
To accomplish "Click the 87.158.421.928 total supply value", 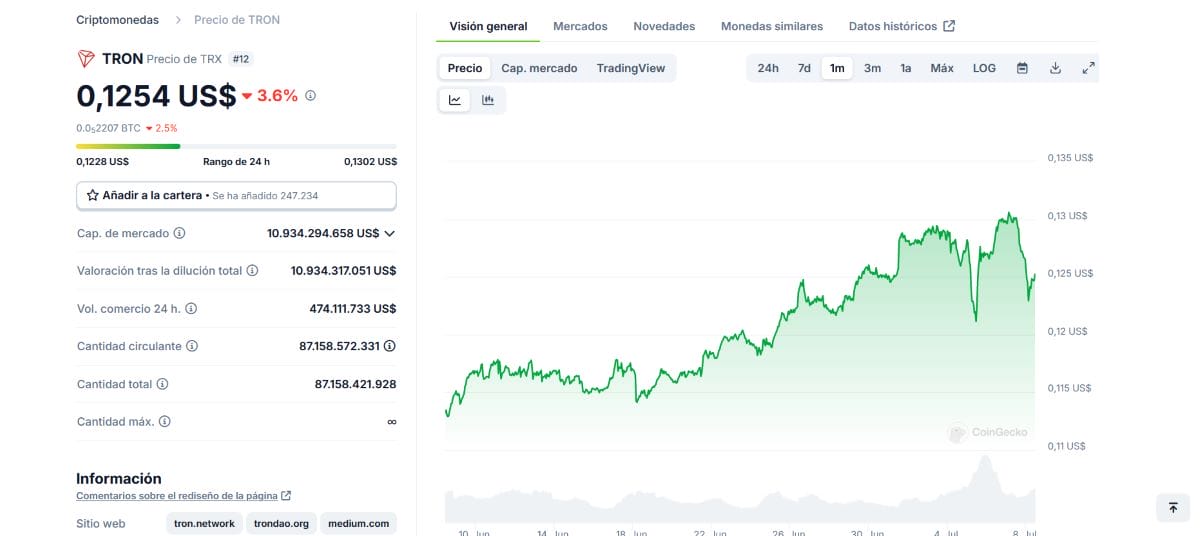I will (x=355, y=384).
